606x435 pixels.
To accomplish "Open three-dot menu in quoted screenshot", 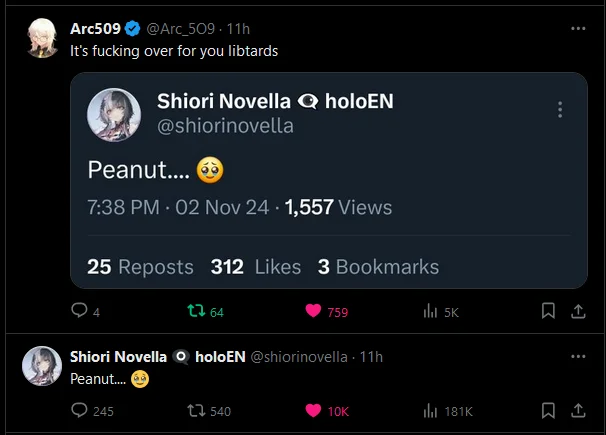I will click(560, 110).
